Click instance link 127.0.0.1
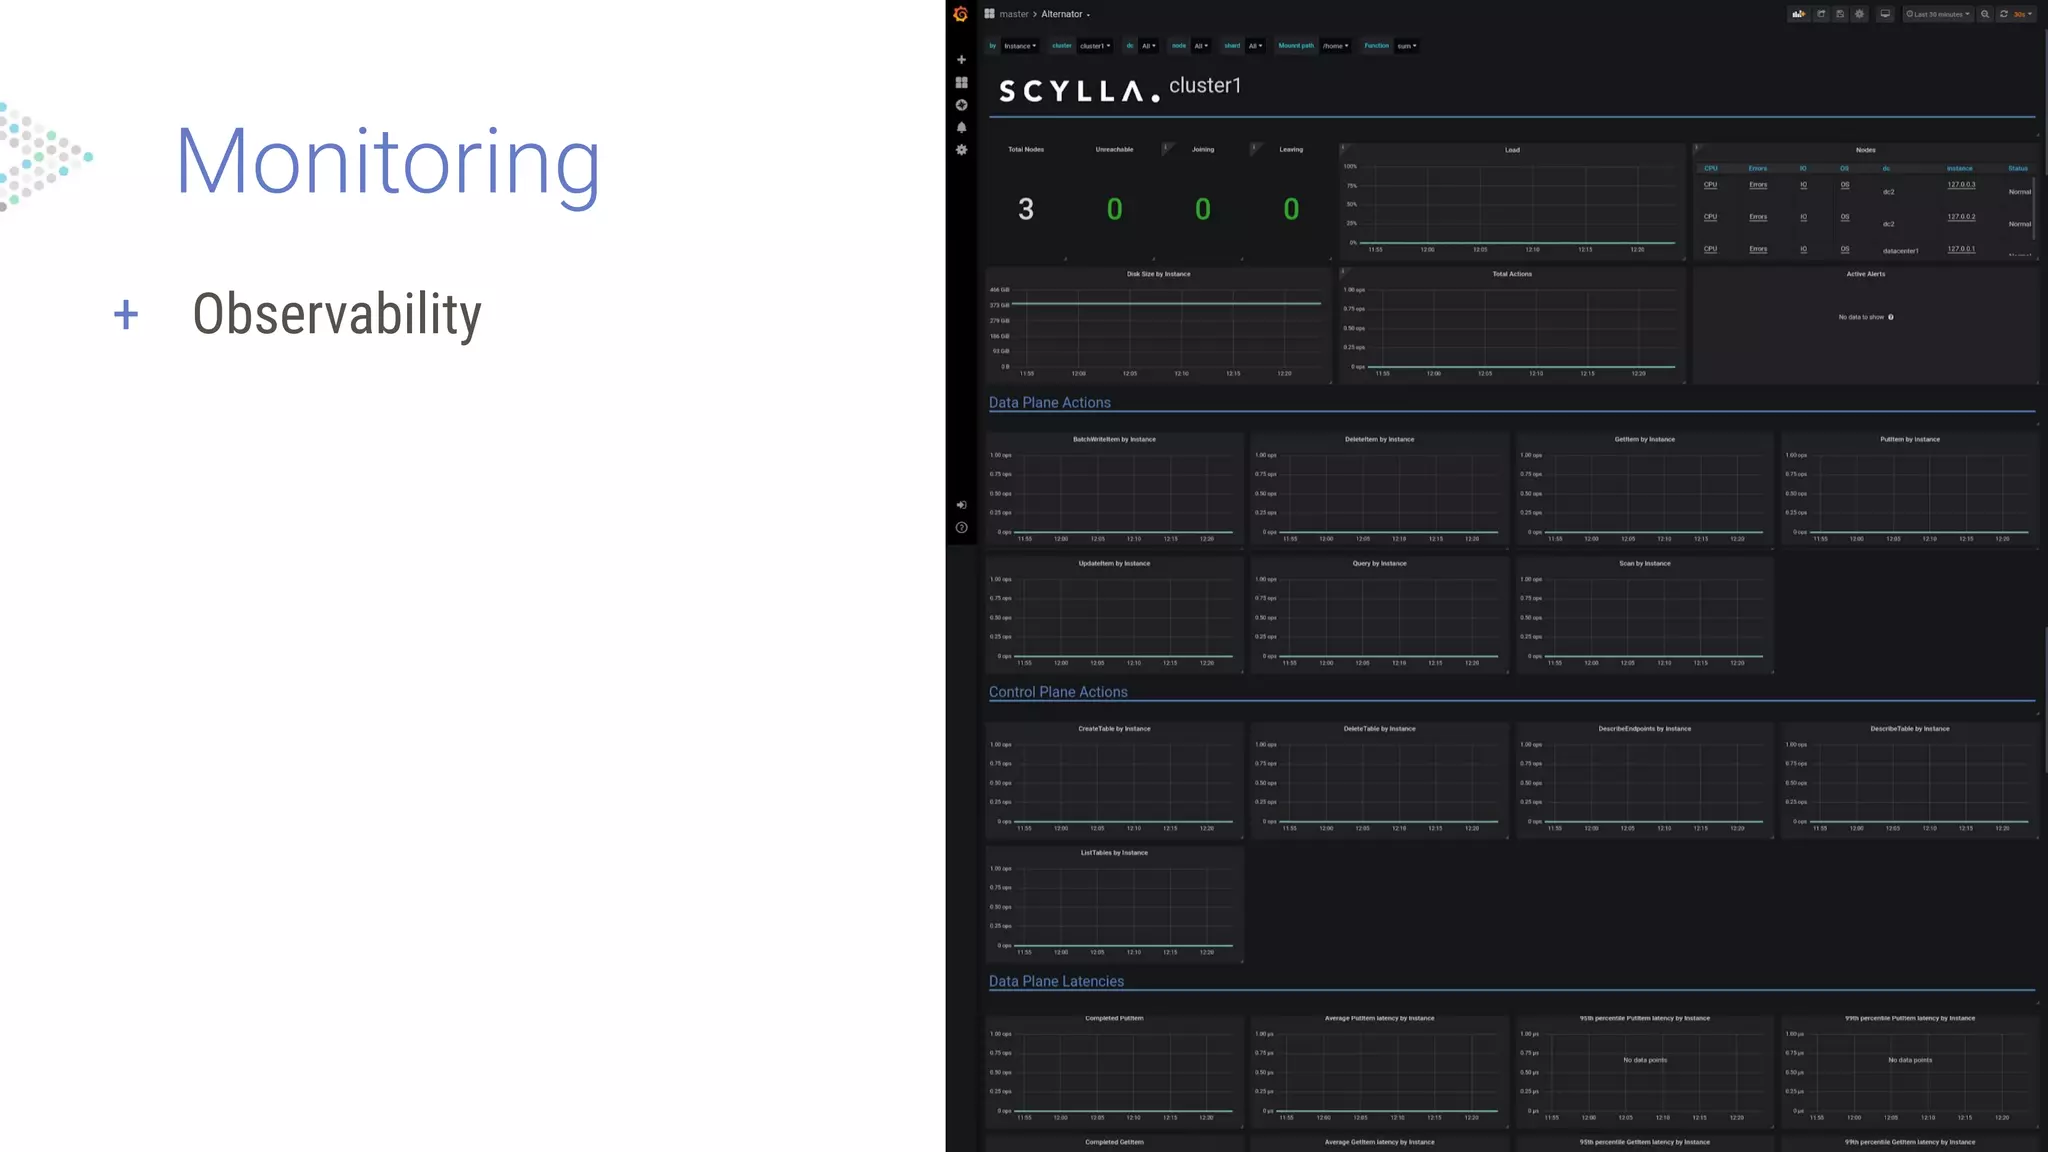 (1961, 248)
